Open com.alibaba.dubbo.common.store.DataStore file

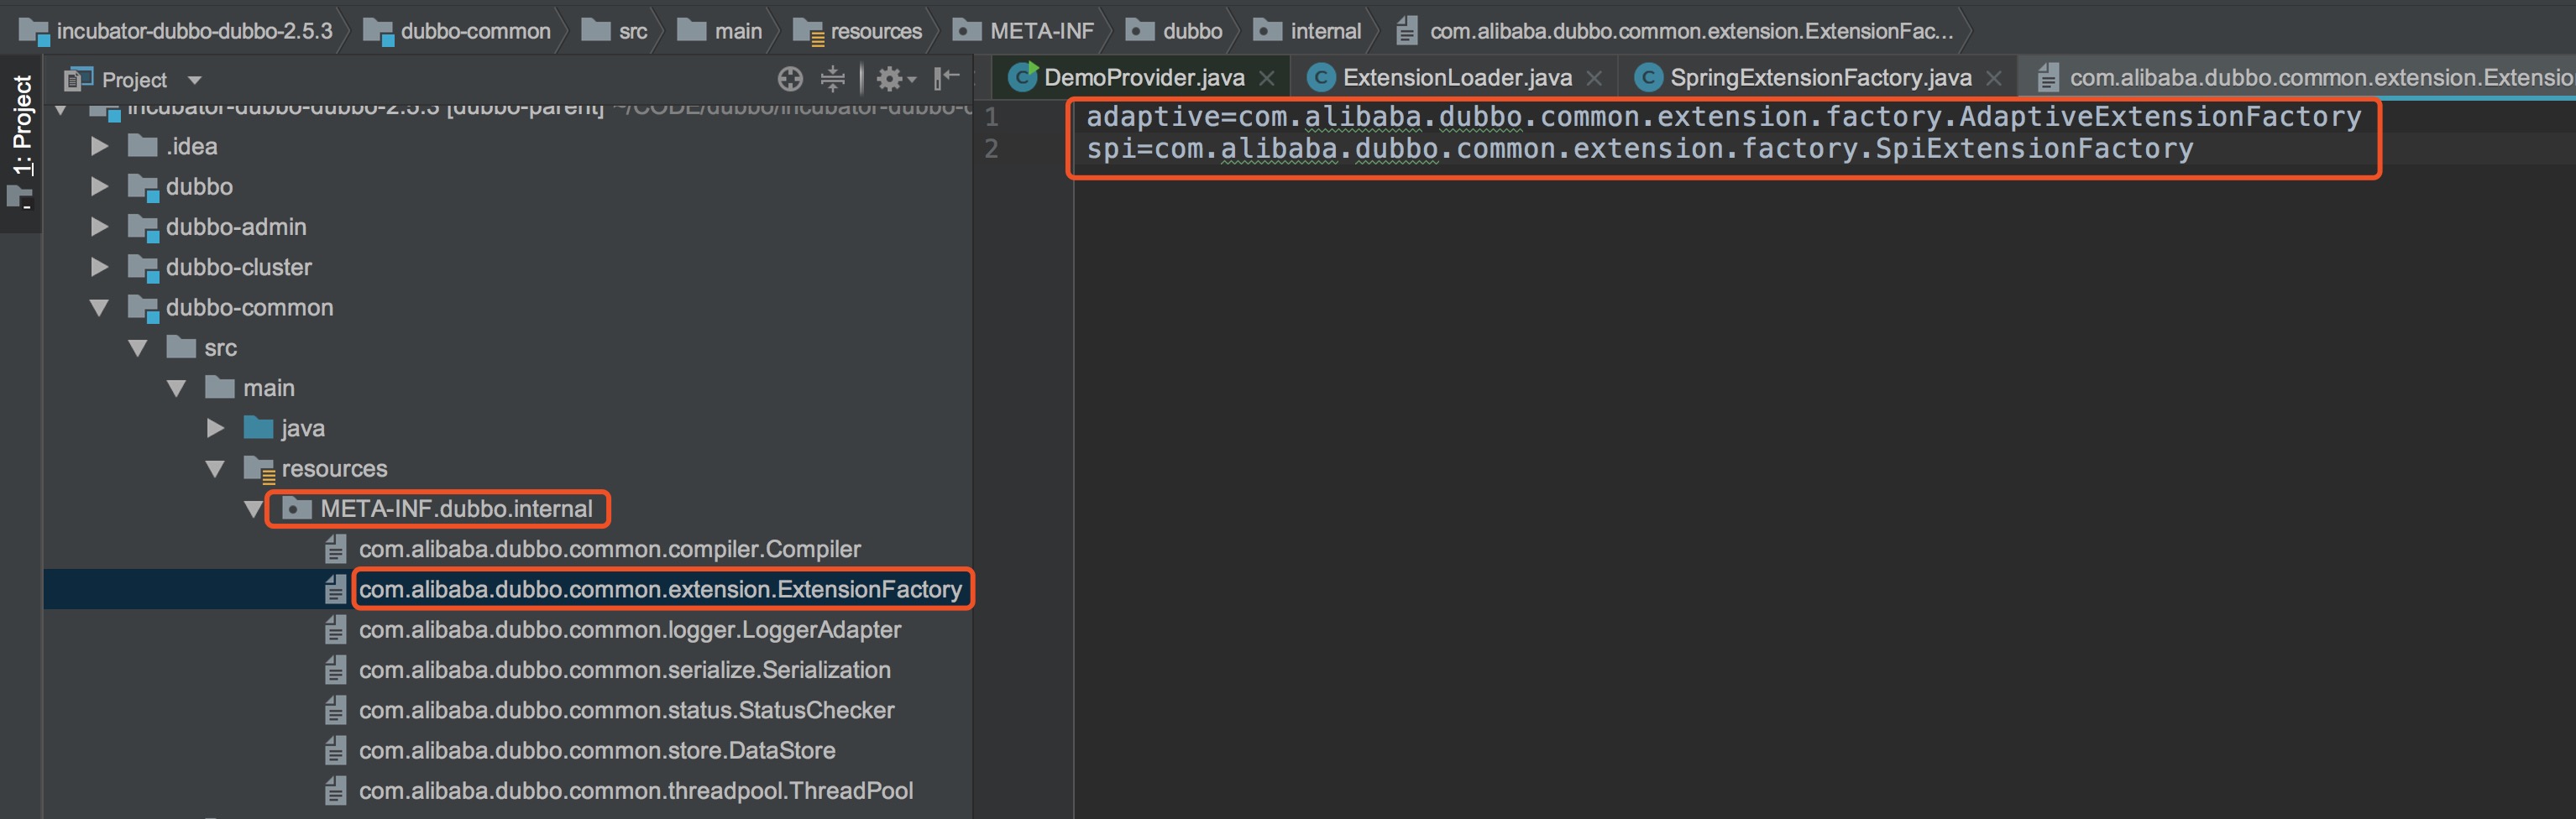pos(597,750)
